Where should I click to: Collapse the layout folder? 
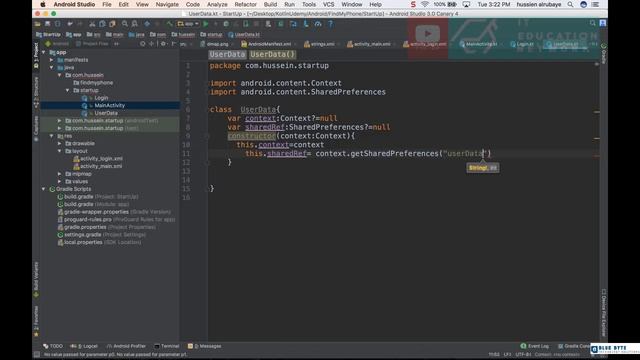pos(60,151)
